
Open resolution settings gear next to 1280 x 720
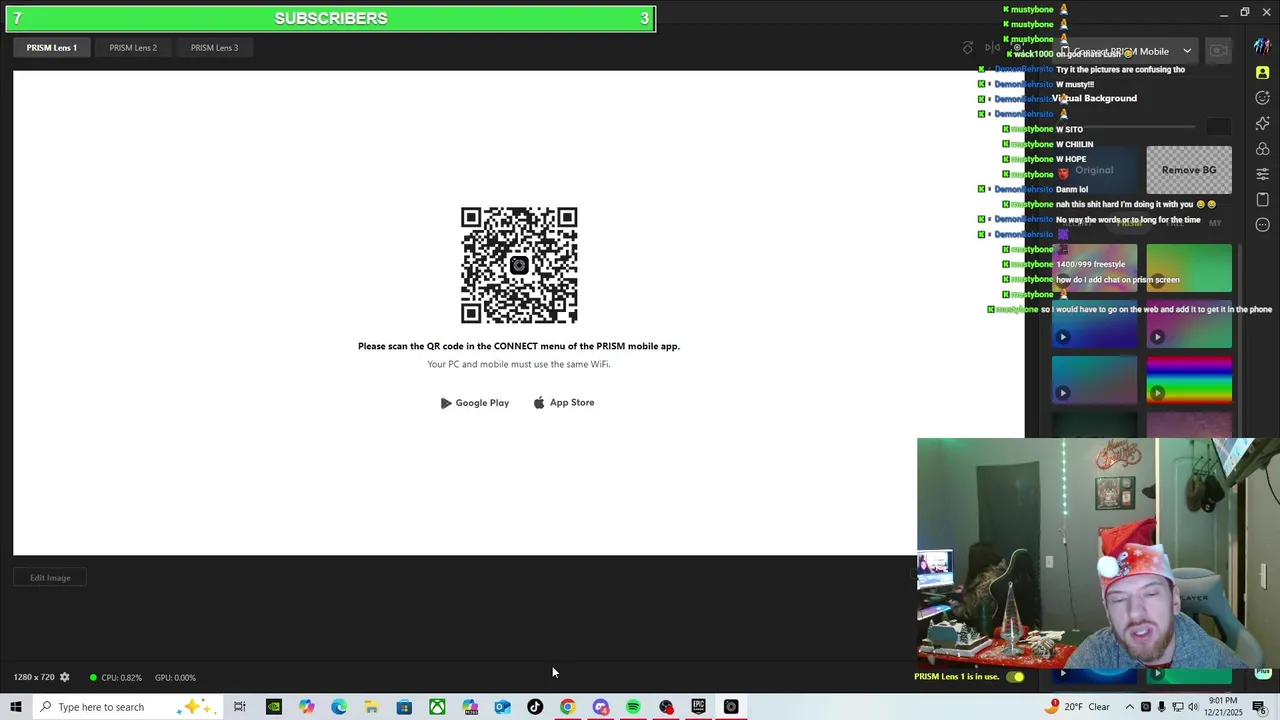(65, 677)
